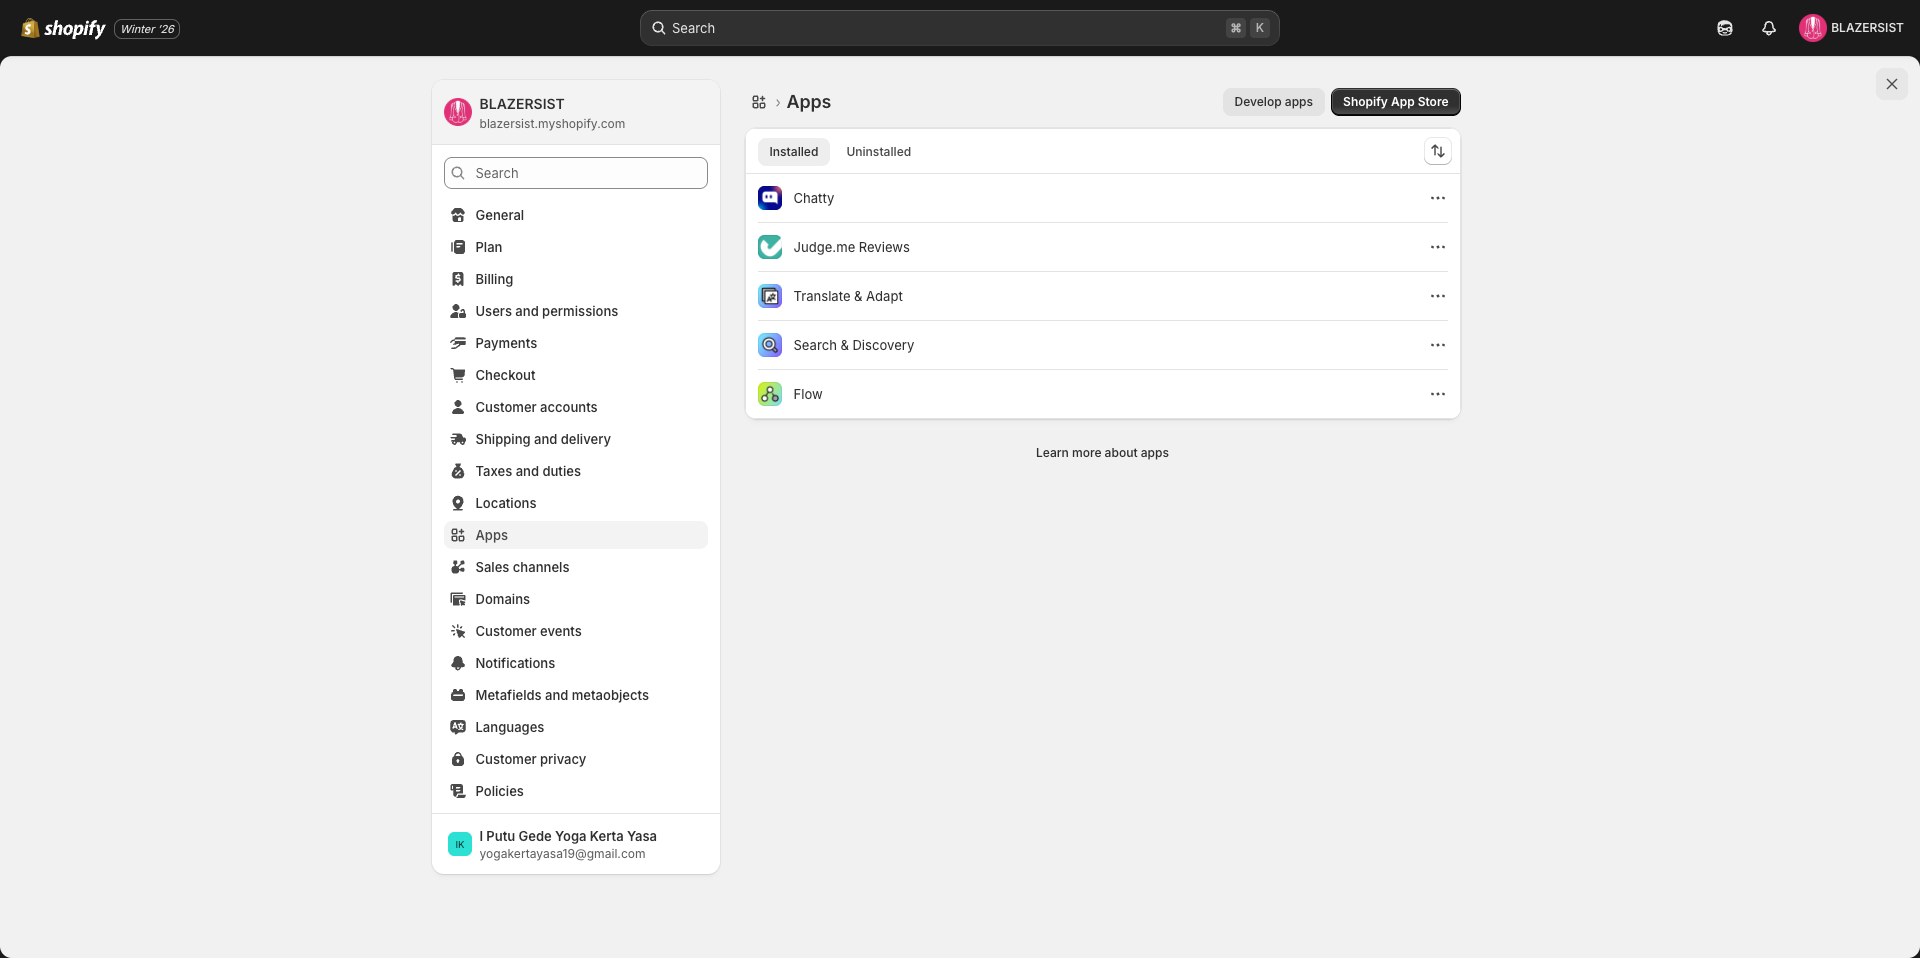
Task: Select the Installed tab
Action: (x=793, y=152)
